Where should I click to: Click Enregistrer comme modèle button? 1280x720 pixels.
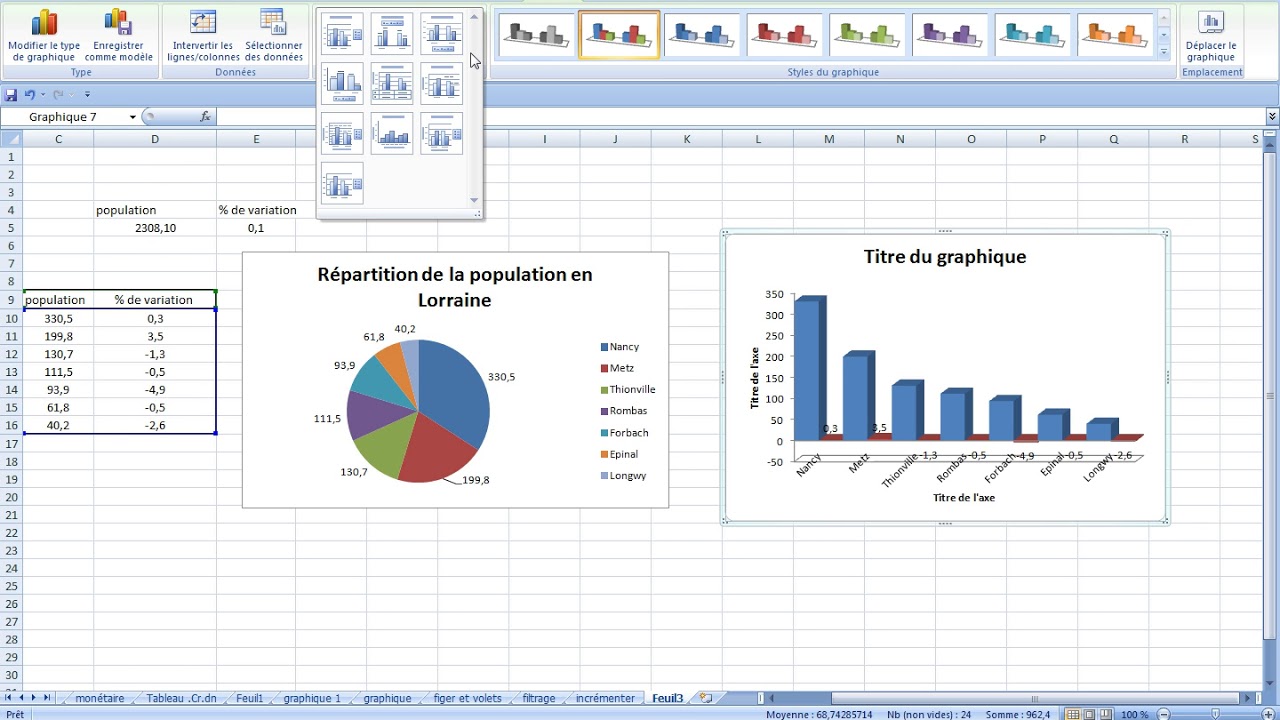coord(119,35)
